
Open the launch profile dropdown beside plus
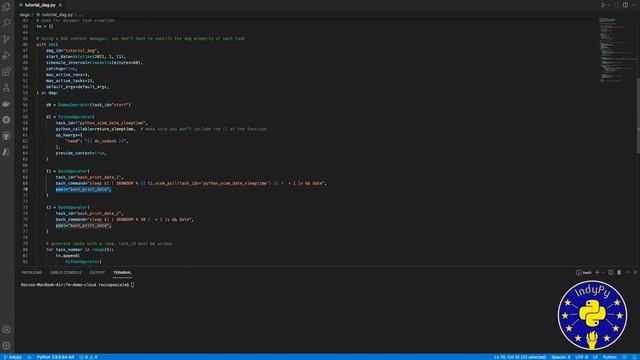[x=603, y=272]
